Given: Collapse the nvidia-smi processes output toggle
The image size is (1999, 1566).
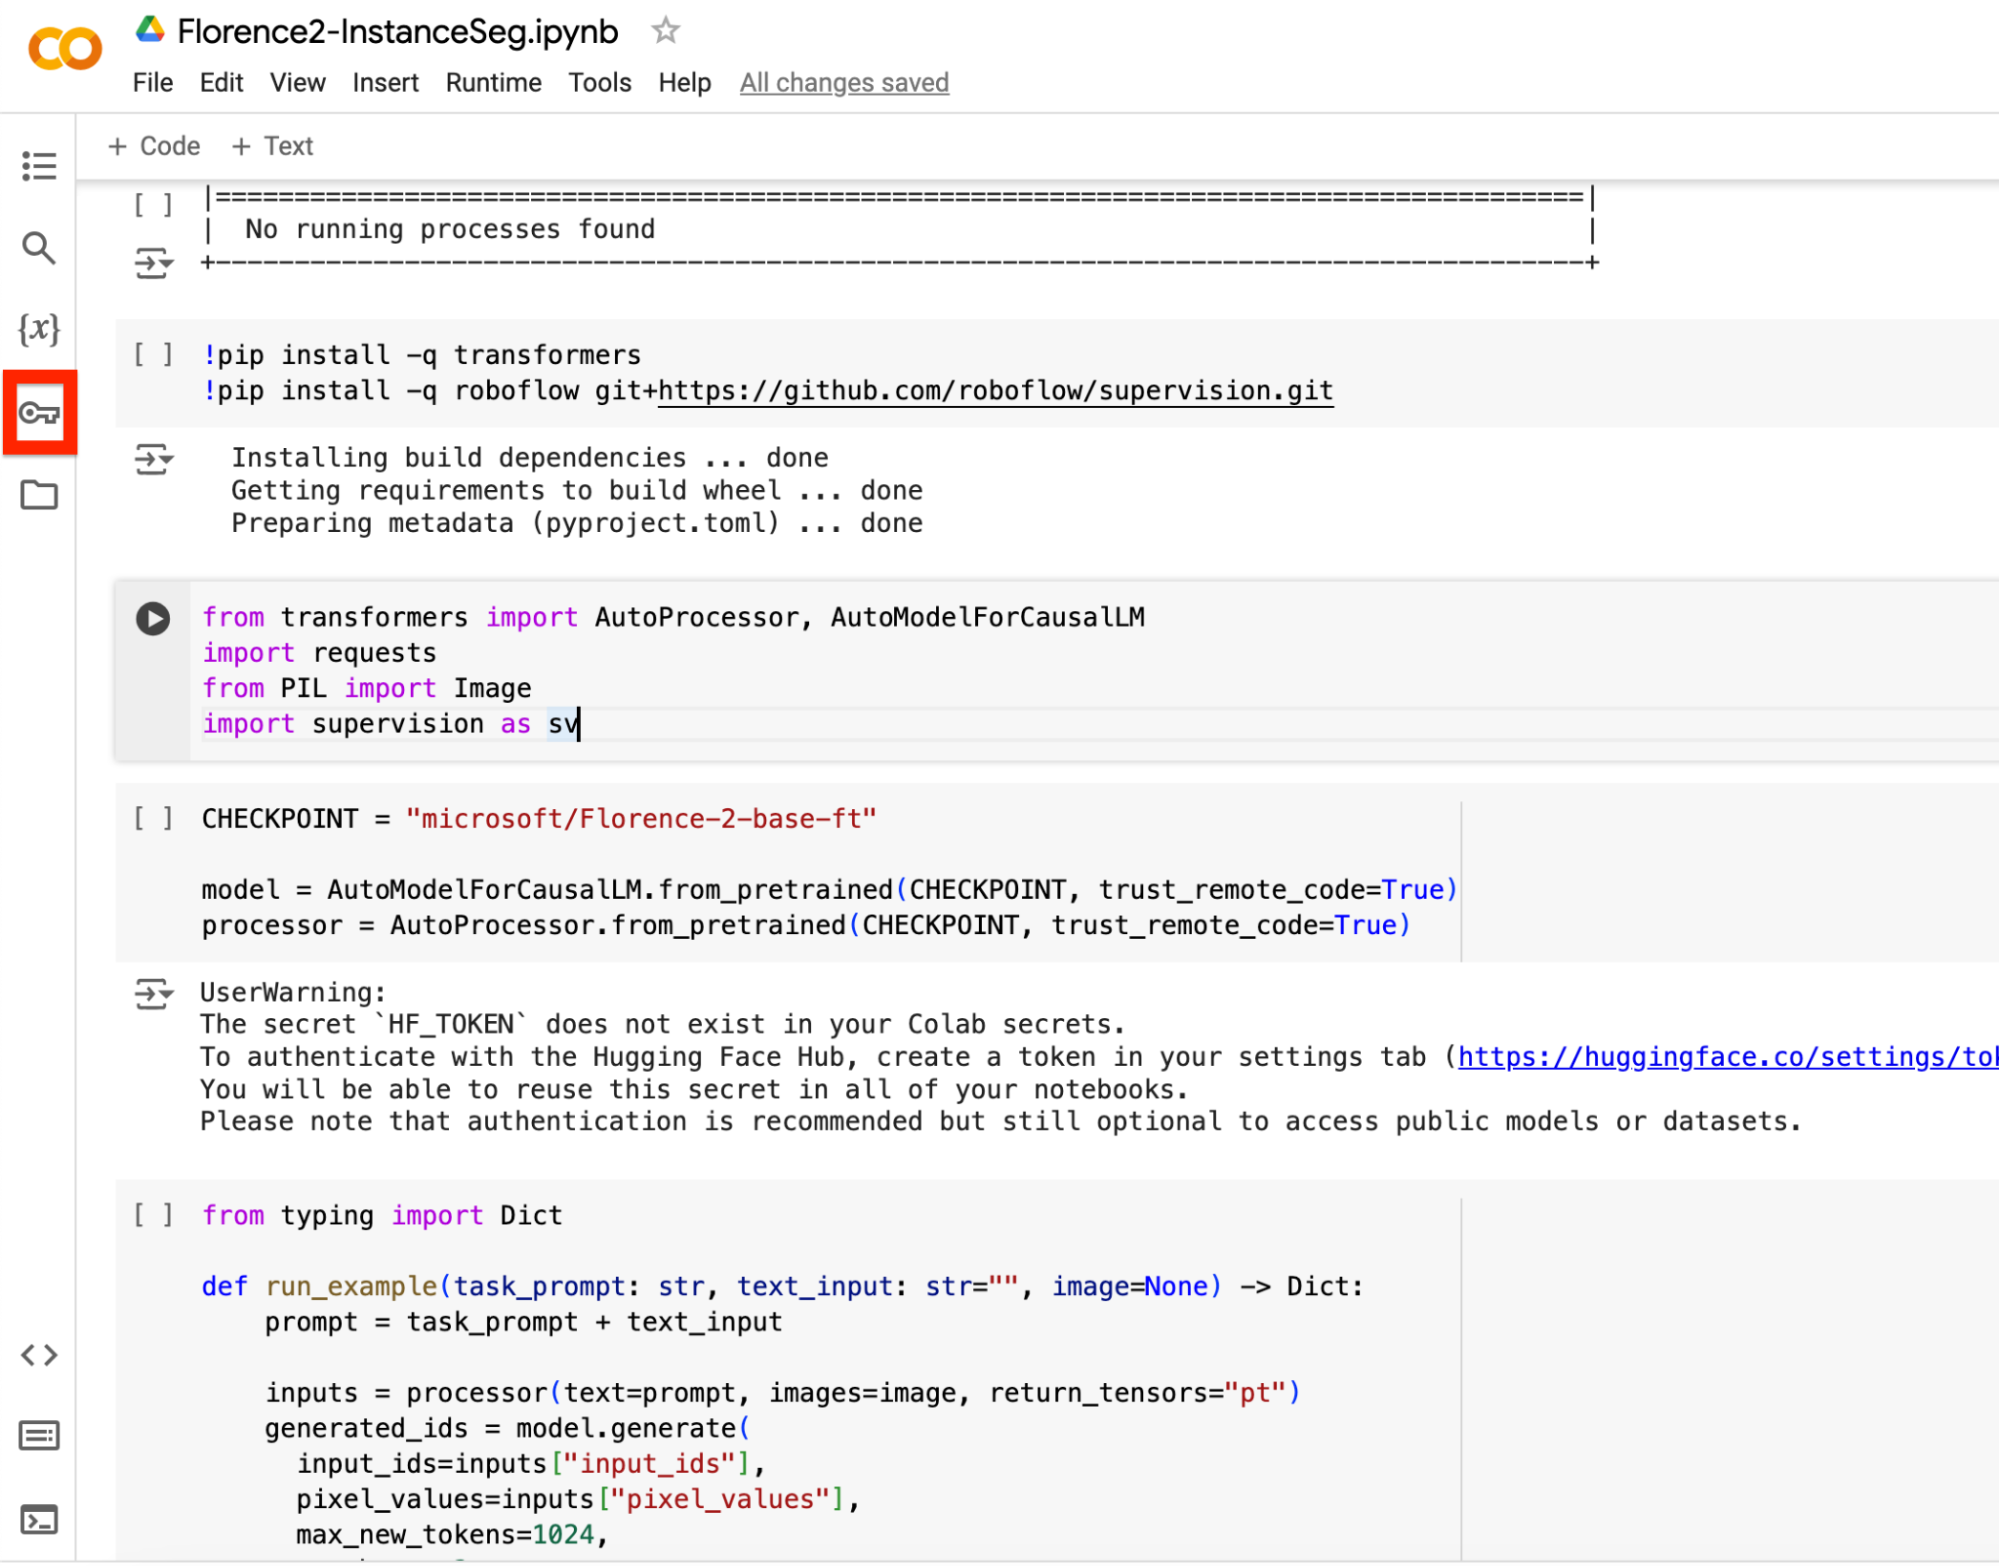Looking at the screenshot, I should point(153,263).
